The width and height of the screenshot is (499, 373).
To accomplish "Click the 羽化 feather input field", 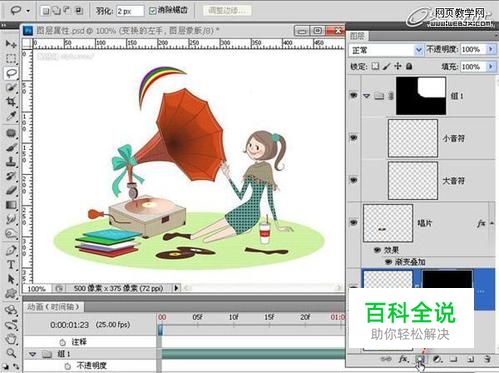I will click(x=130, y=11).
